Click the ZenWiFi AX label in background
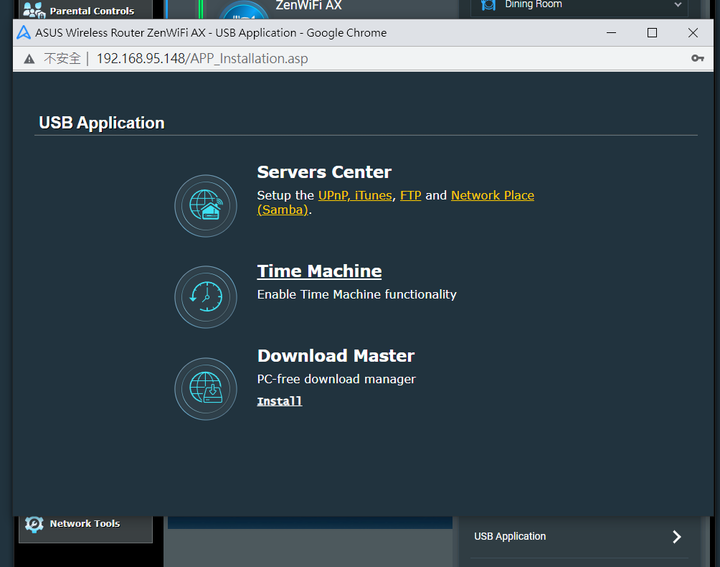 click(309, 6)
